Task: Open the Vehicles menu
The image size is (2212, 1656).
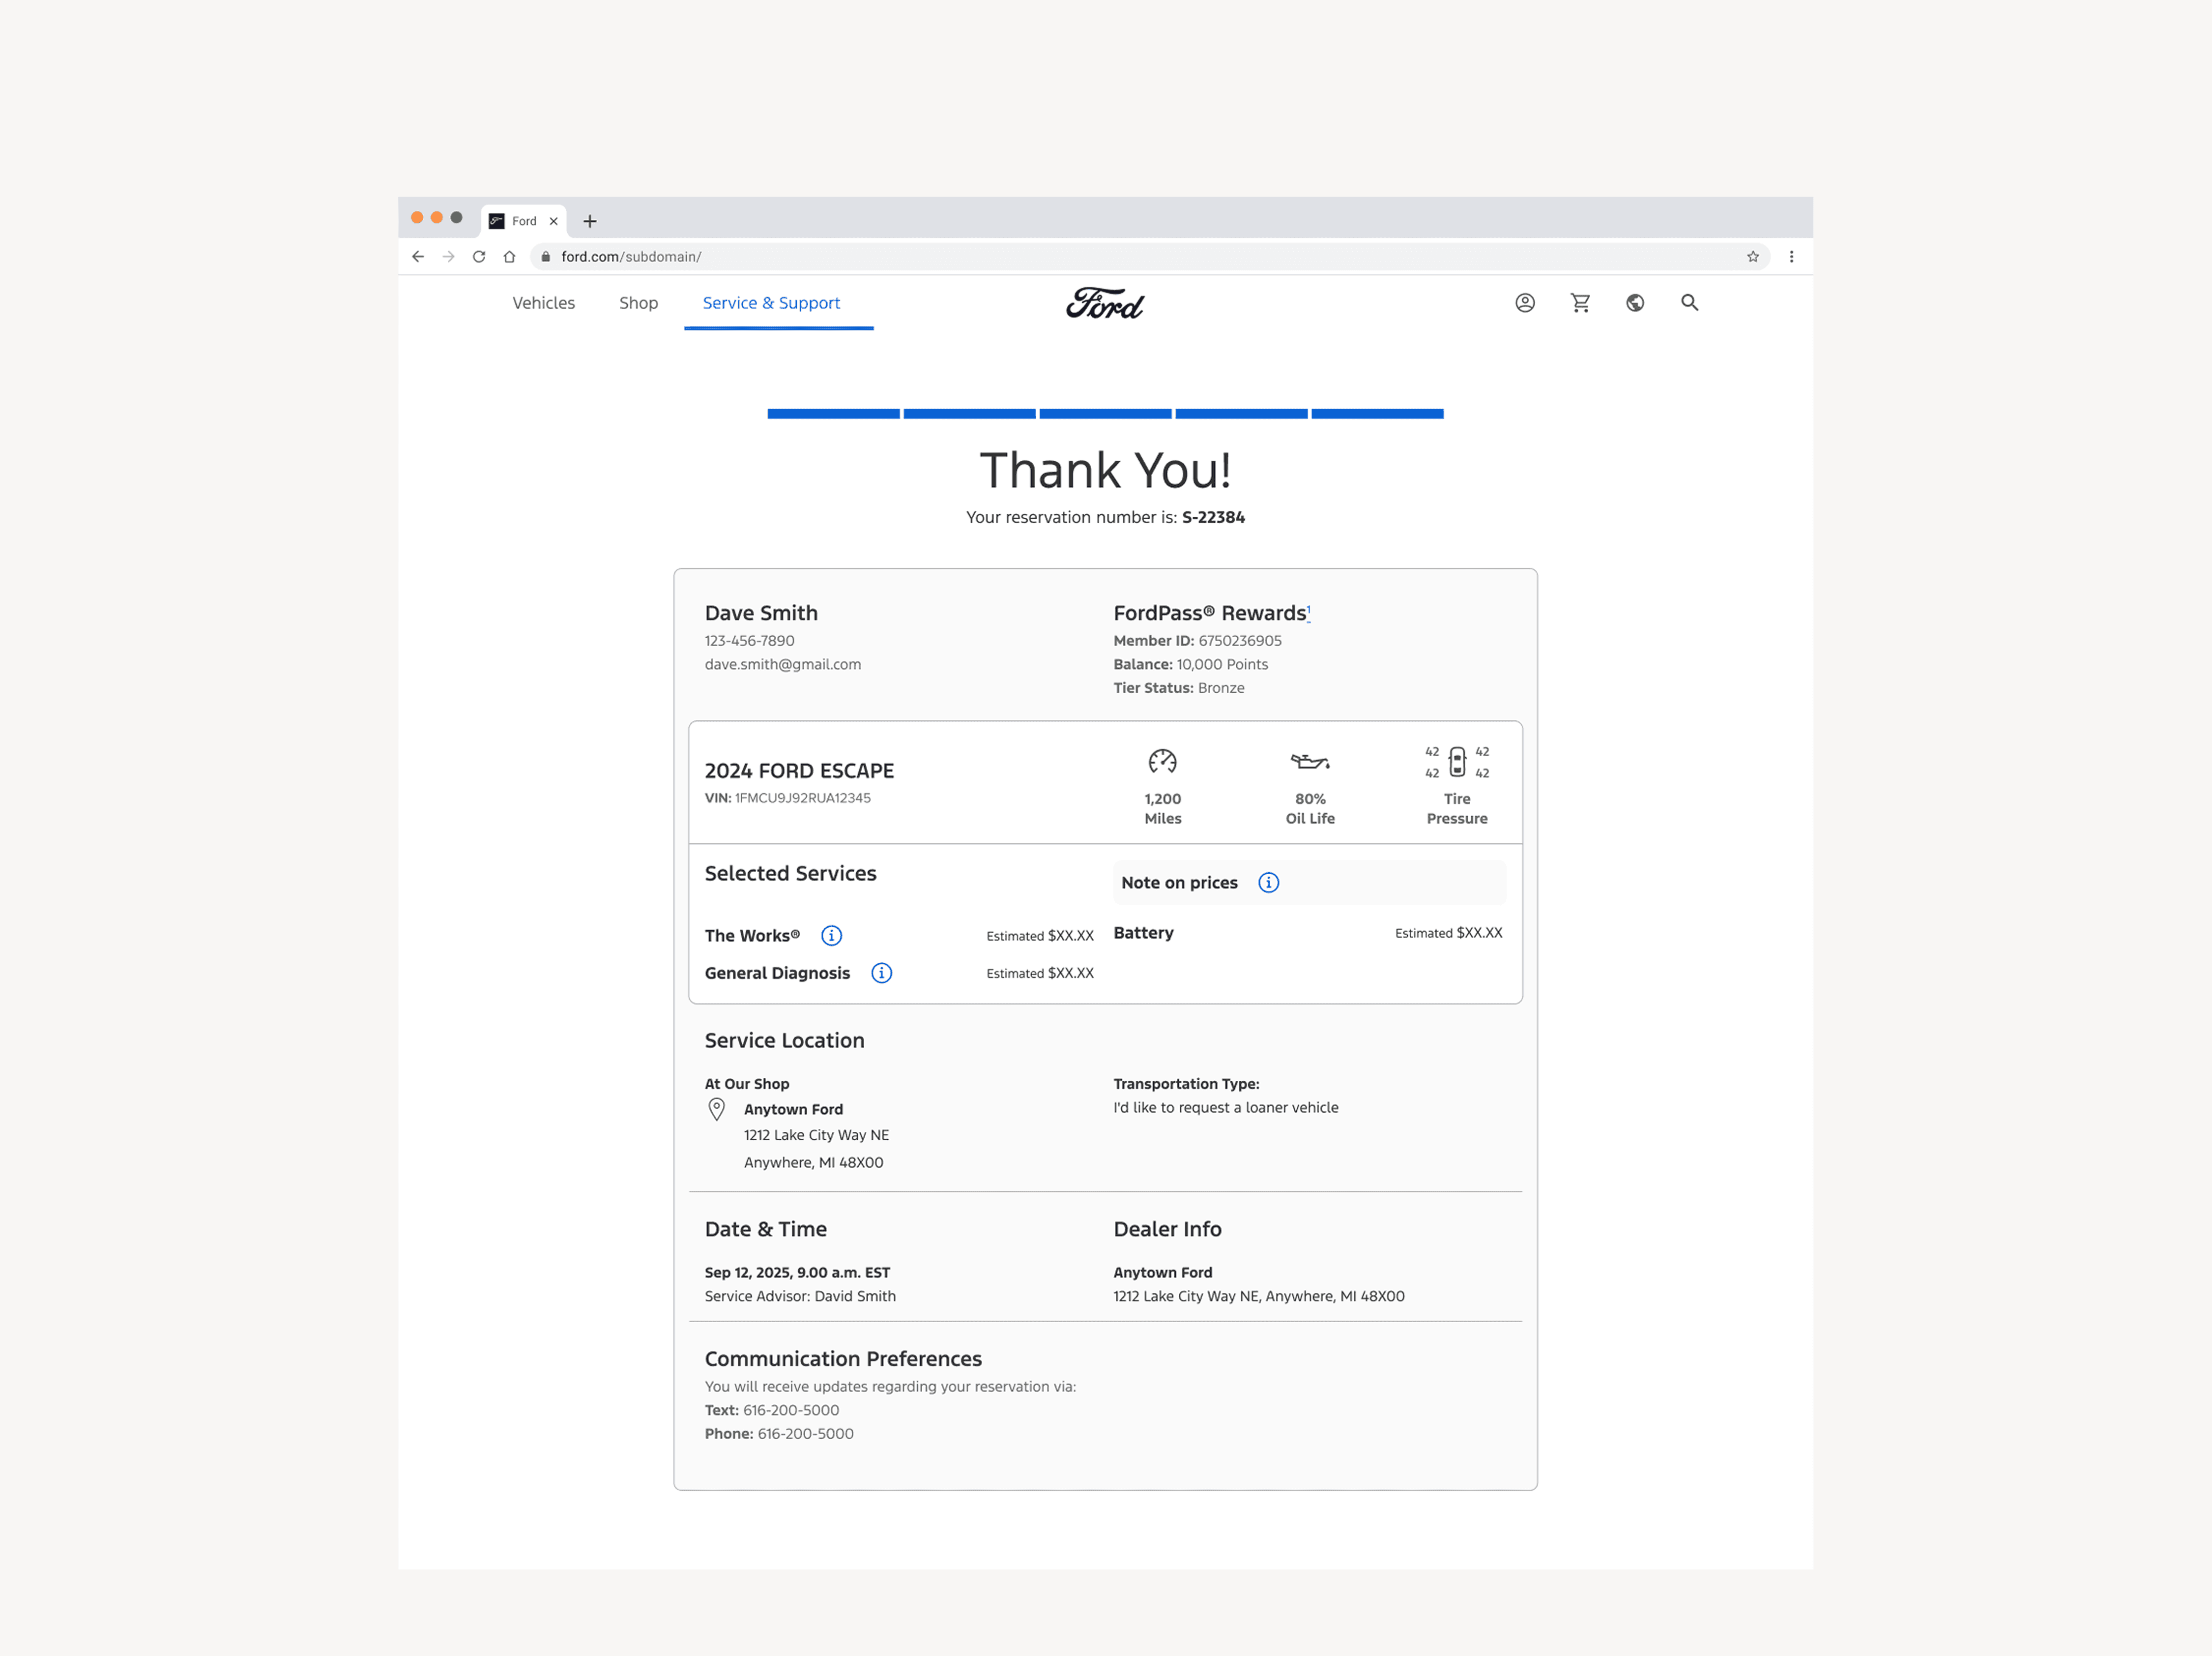Action: pyautogui.click(x=544, y=303)
